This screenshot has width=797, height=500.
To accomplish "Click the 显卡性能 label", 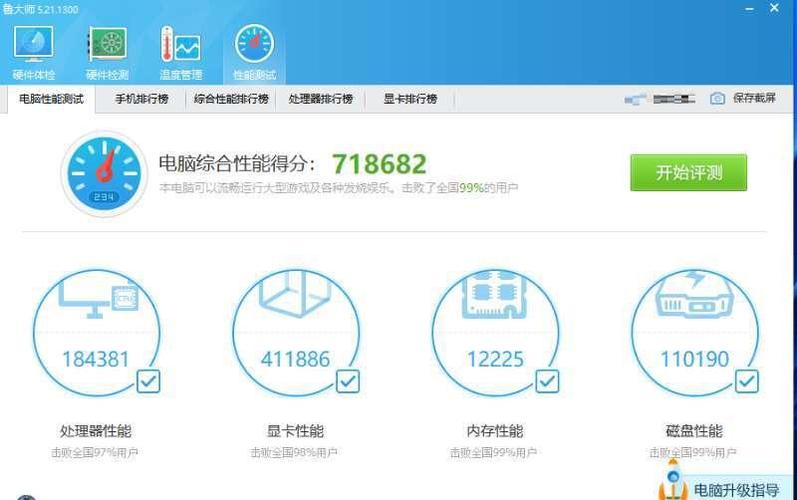I will 295,431.
